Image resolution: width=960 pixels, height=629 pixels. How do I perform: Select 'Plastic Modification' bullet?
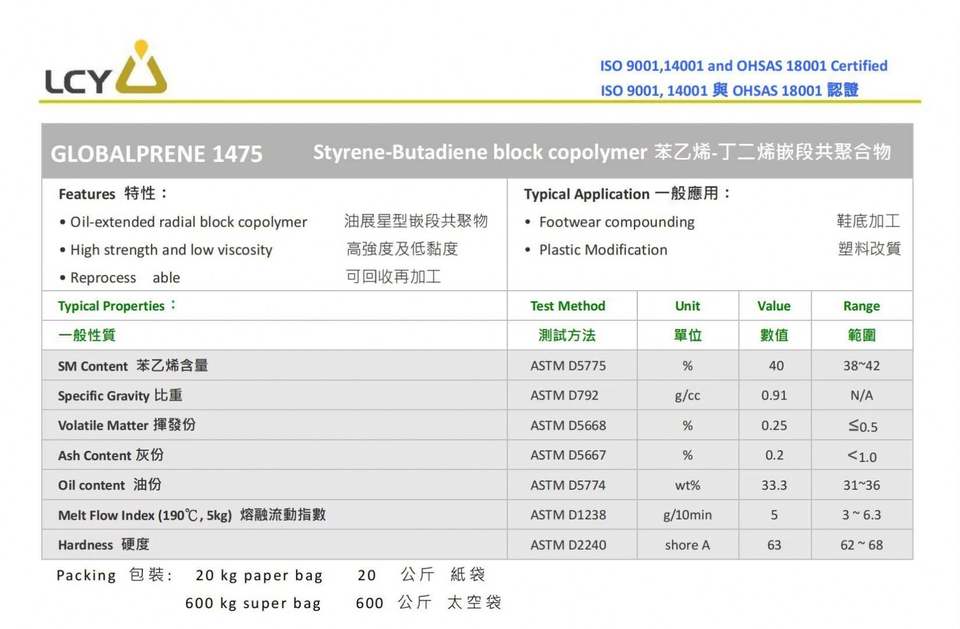[x=603, y=250]
